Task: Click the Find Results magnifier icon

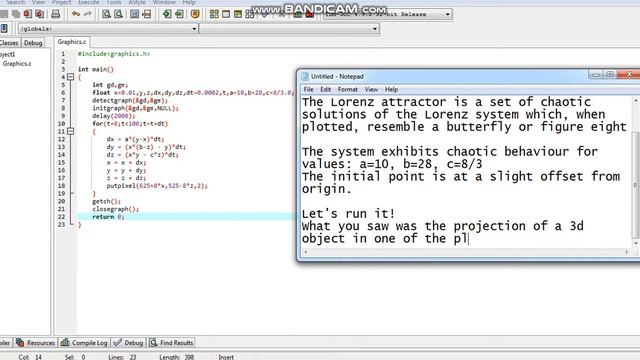Action: click(x=153, y=342)
